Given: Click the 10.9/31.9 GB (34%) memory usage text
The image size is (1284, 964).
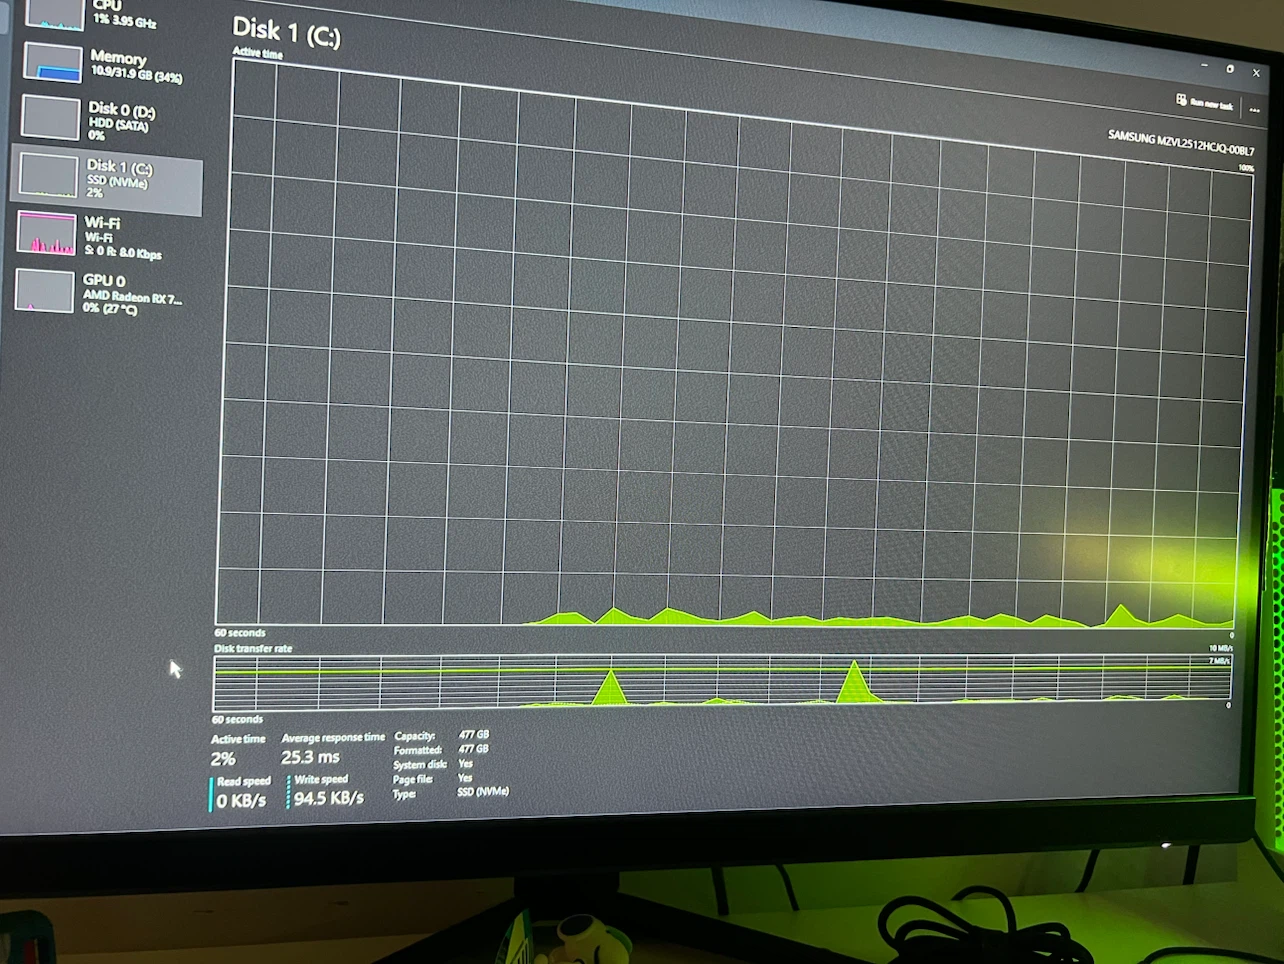Looking at the screenshot, I should click(x=136, y=74).
